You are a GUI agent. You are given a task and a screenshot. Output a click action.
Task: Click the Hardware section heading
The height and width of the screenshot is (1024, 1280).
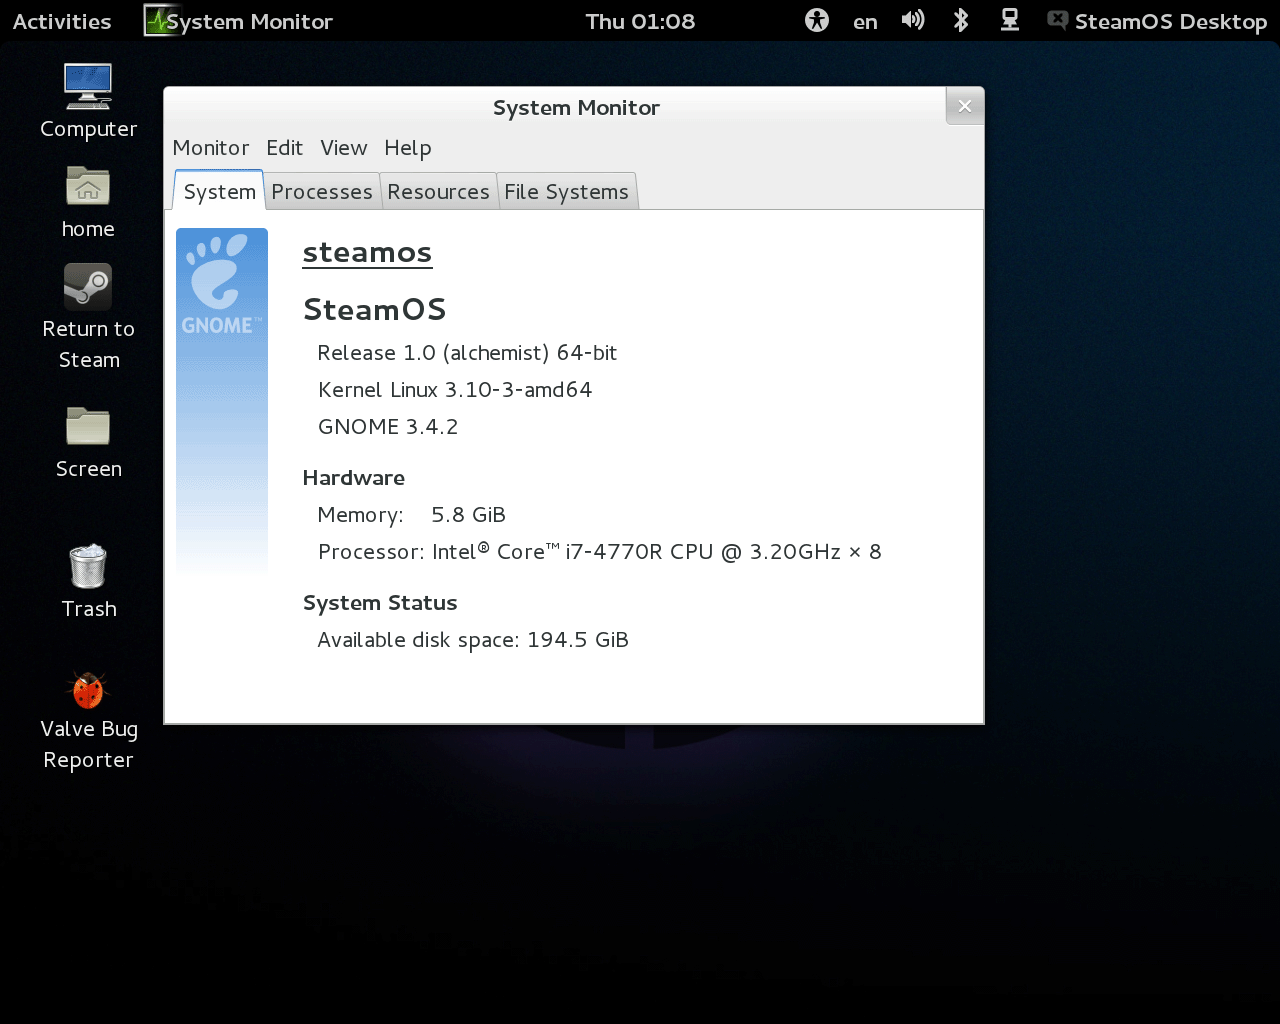(x=354, y=478)
